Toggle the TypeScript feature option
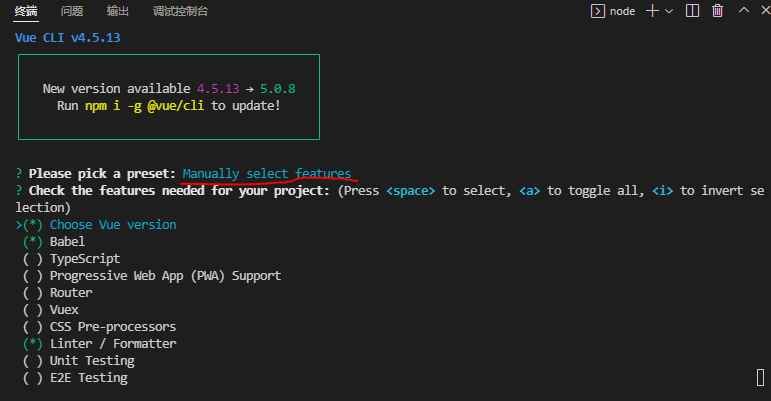 (x=85, y=258)
